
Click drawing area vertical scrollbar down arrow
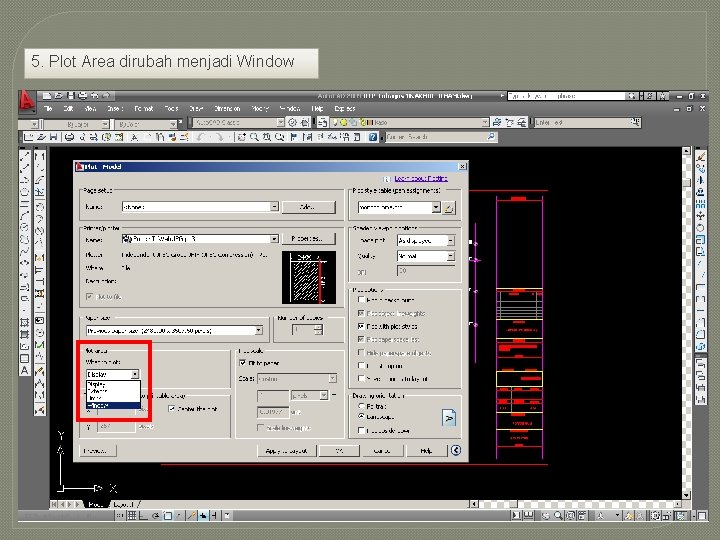[x=686, y=495]
